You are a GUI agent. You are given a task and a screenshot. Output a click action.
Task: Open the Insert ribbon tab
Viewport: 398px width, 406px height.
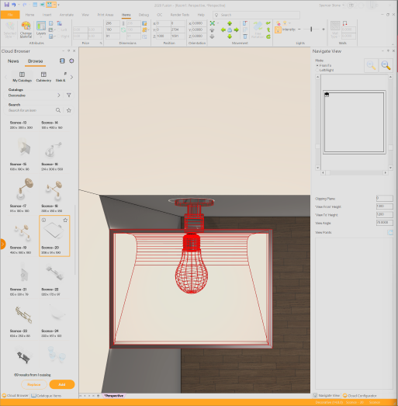tap(47, 15)
